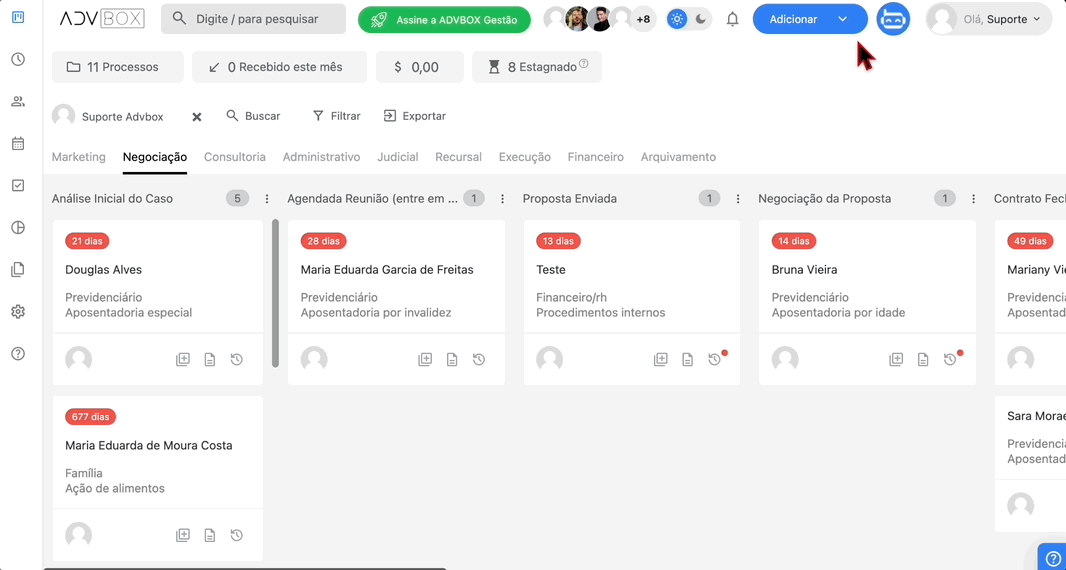Open the Olá, Suporte user menu

point(989,19)
